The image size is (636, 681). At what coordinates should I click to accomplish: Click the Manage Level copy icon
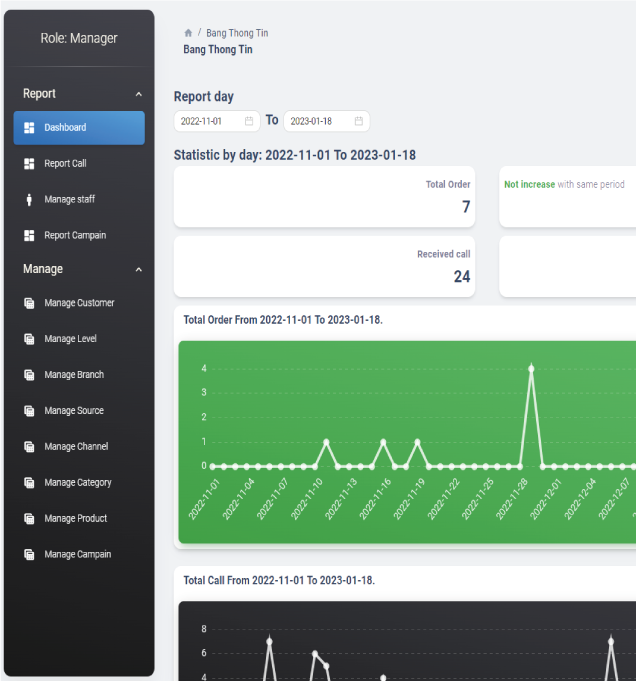pos(29,339)
